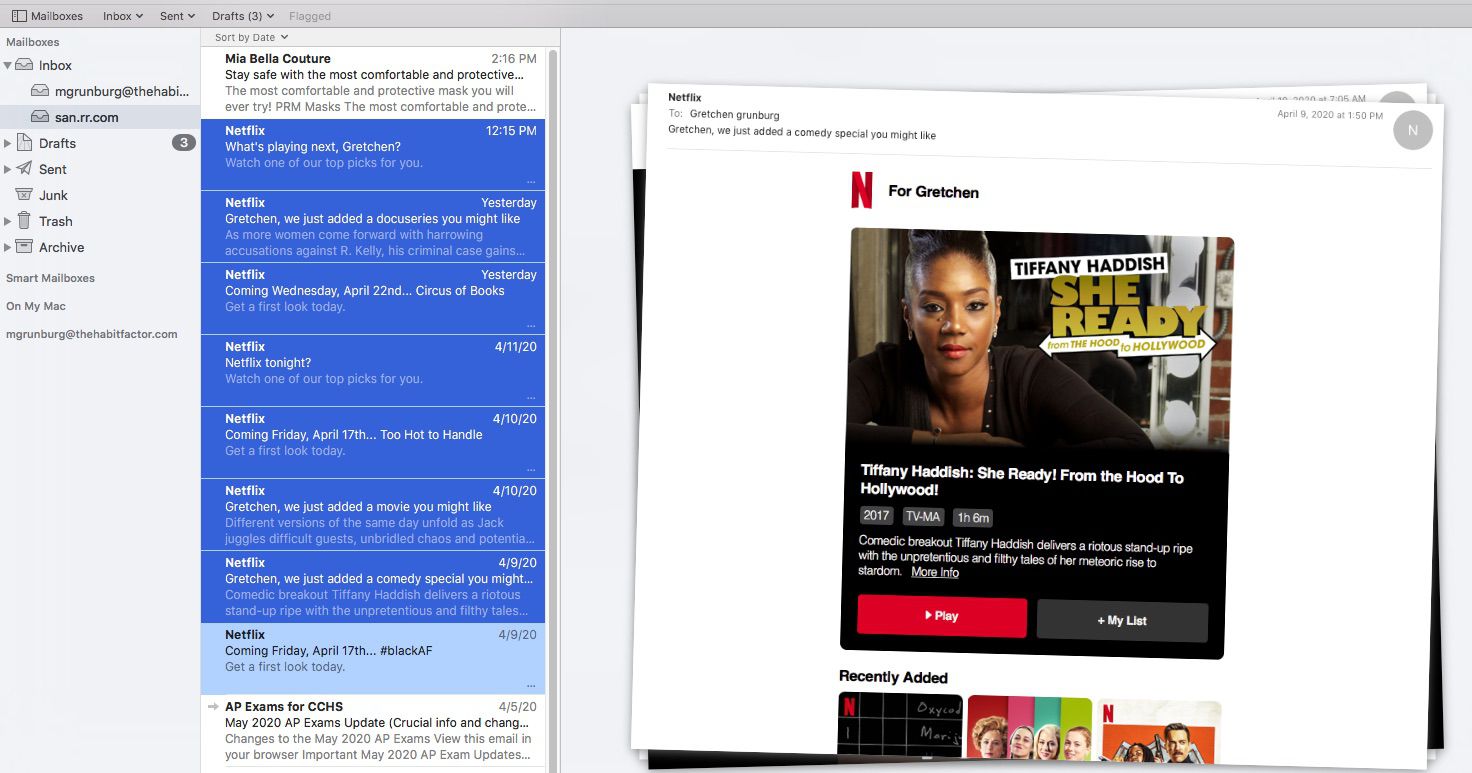Image resolution: width=1472 pixels, height=773 pixels.
Task: Expand the Archive disclosure triangle
Action: pos(8,247)
